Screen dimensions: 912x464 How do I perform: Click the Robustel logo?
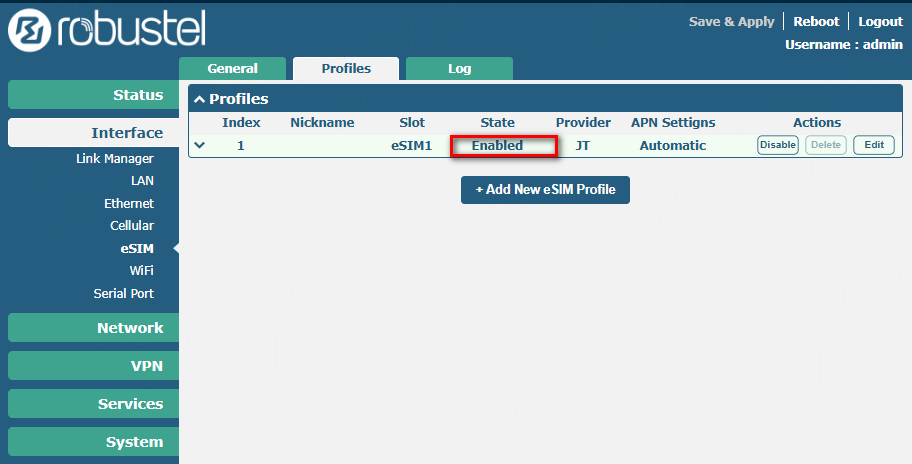click(106, 31)
